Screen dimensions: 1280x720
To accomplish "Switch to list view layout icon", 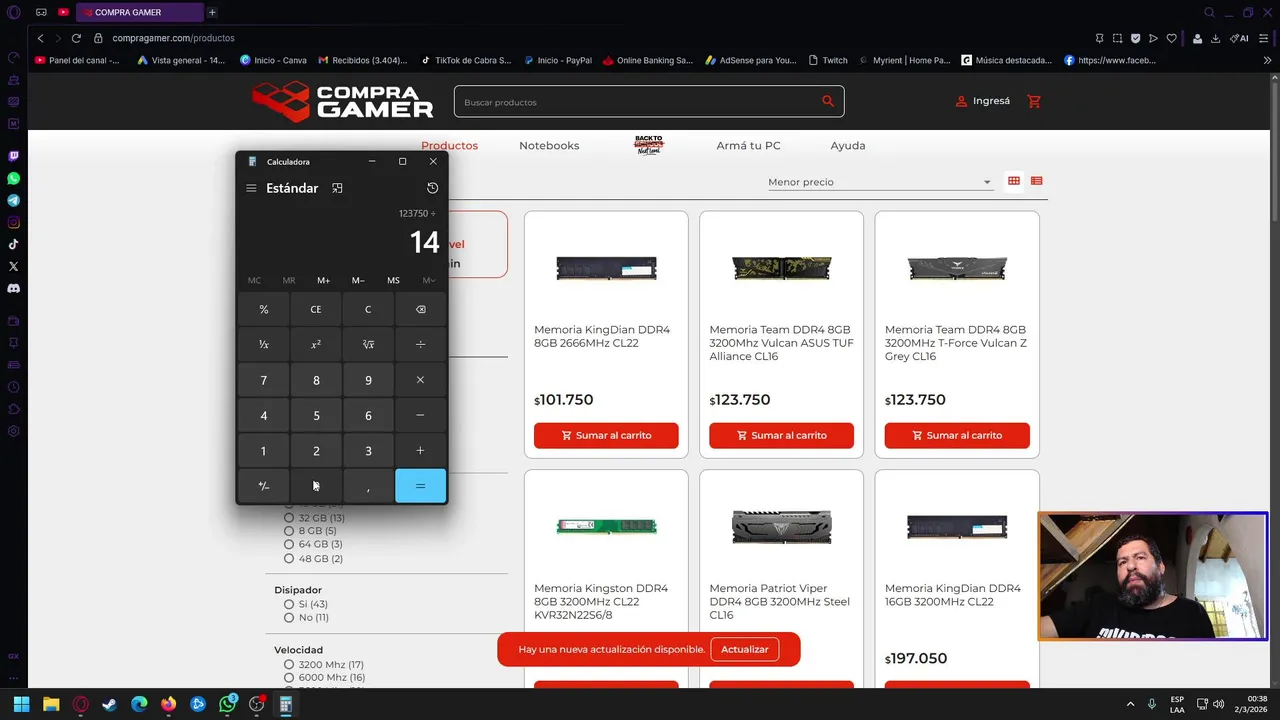I will click(1037, 181).
